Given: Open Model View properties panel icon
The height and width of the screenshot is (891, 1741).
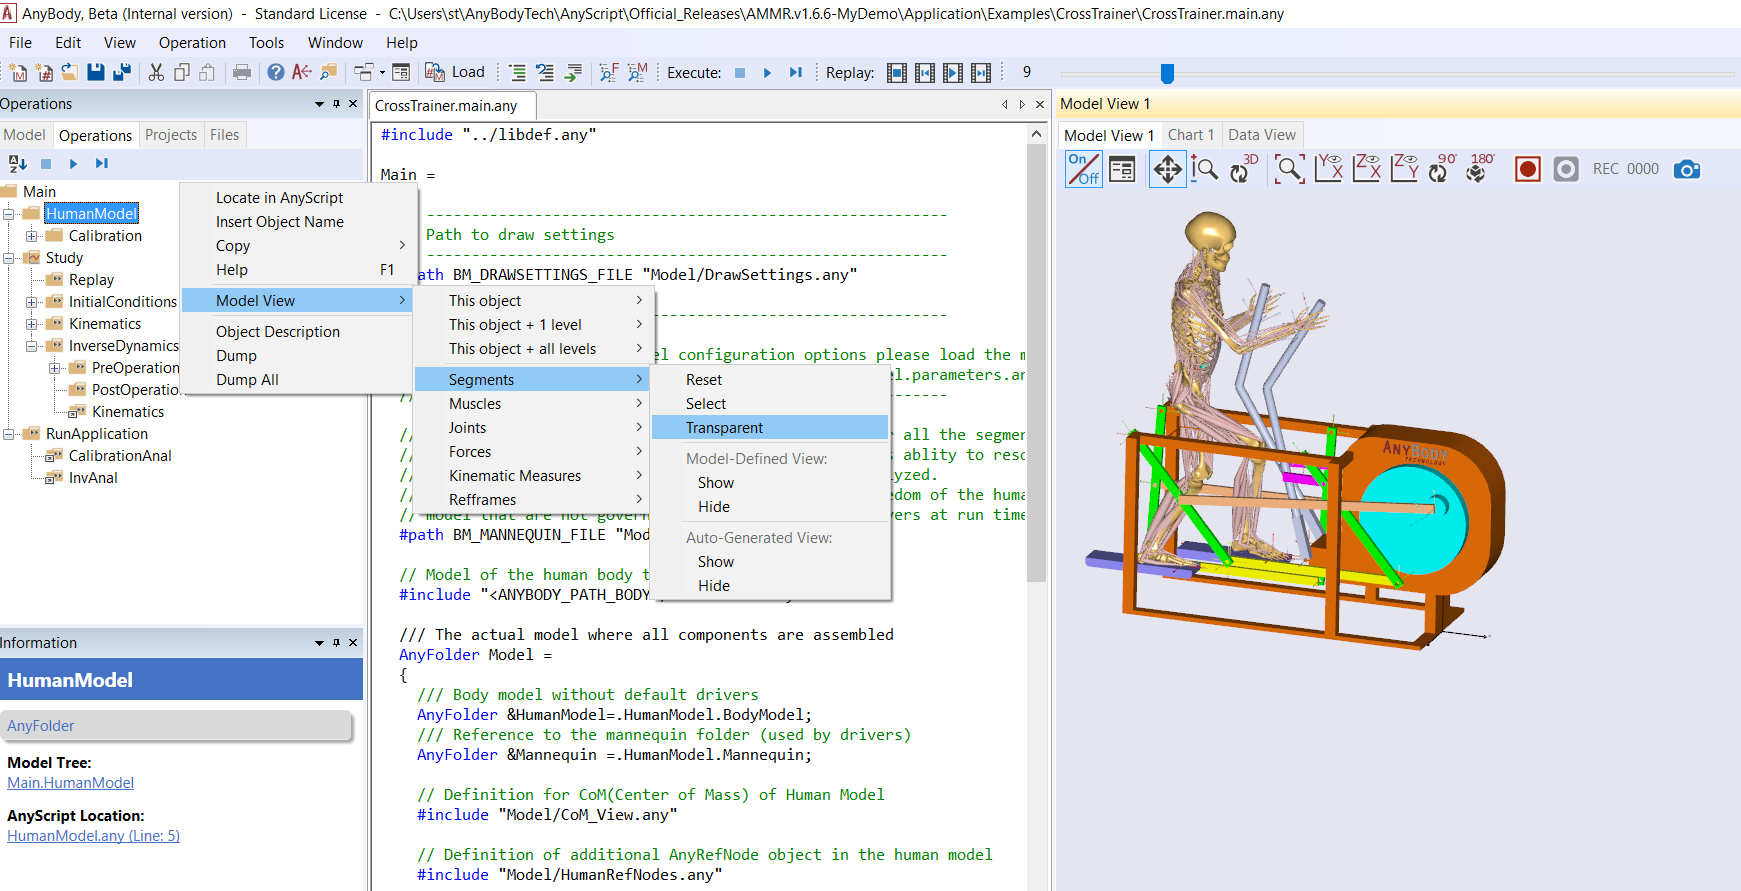Looking at the screenshot, I should (1122, 169).
